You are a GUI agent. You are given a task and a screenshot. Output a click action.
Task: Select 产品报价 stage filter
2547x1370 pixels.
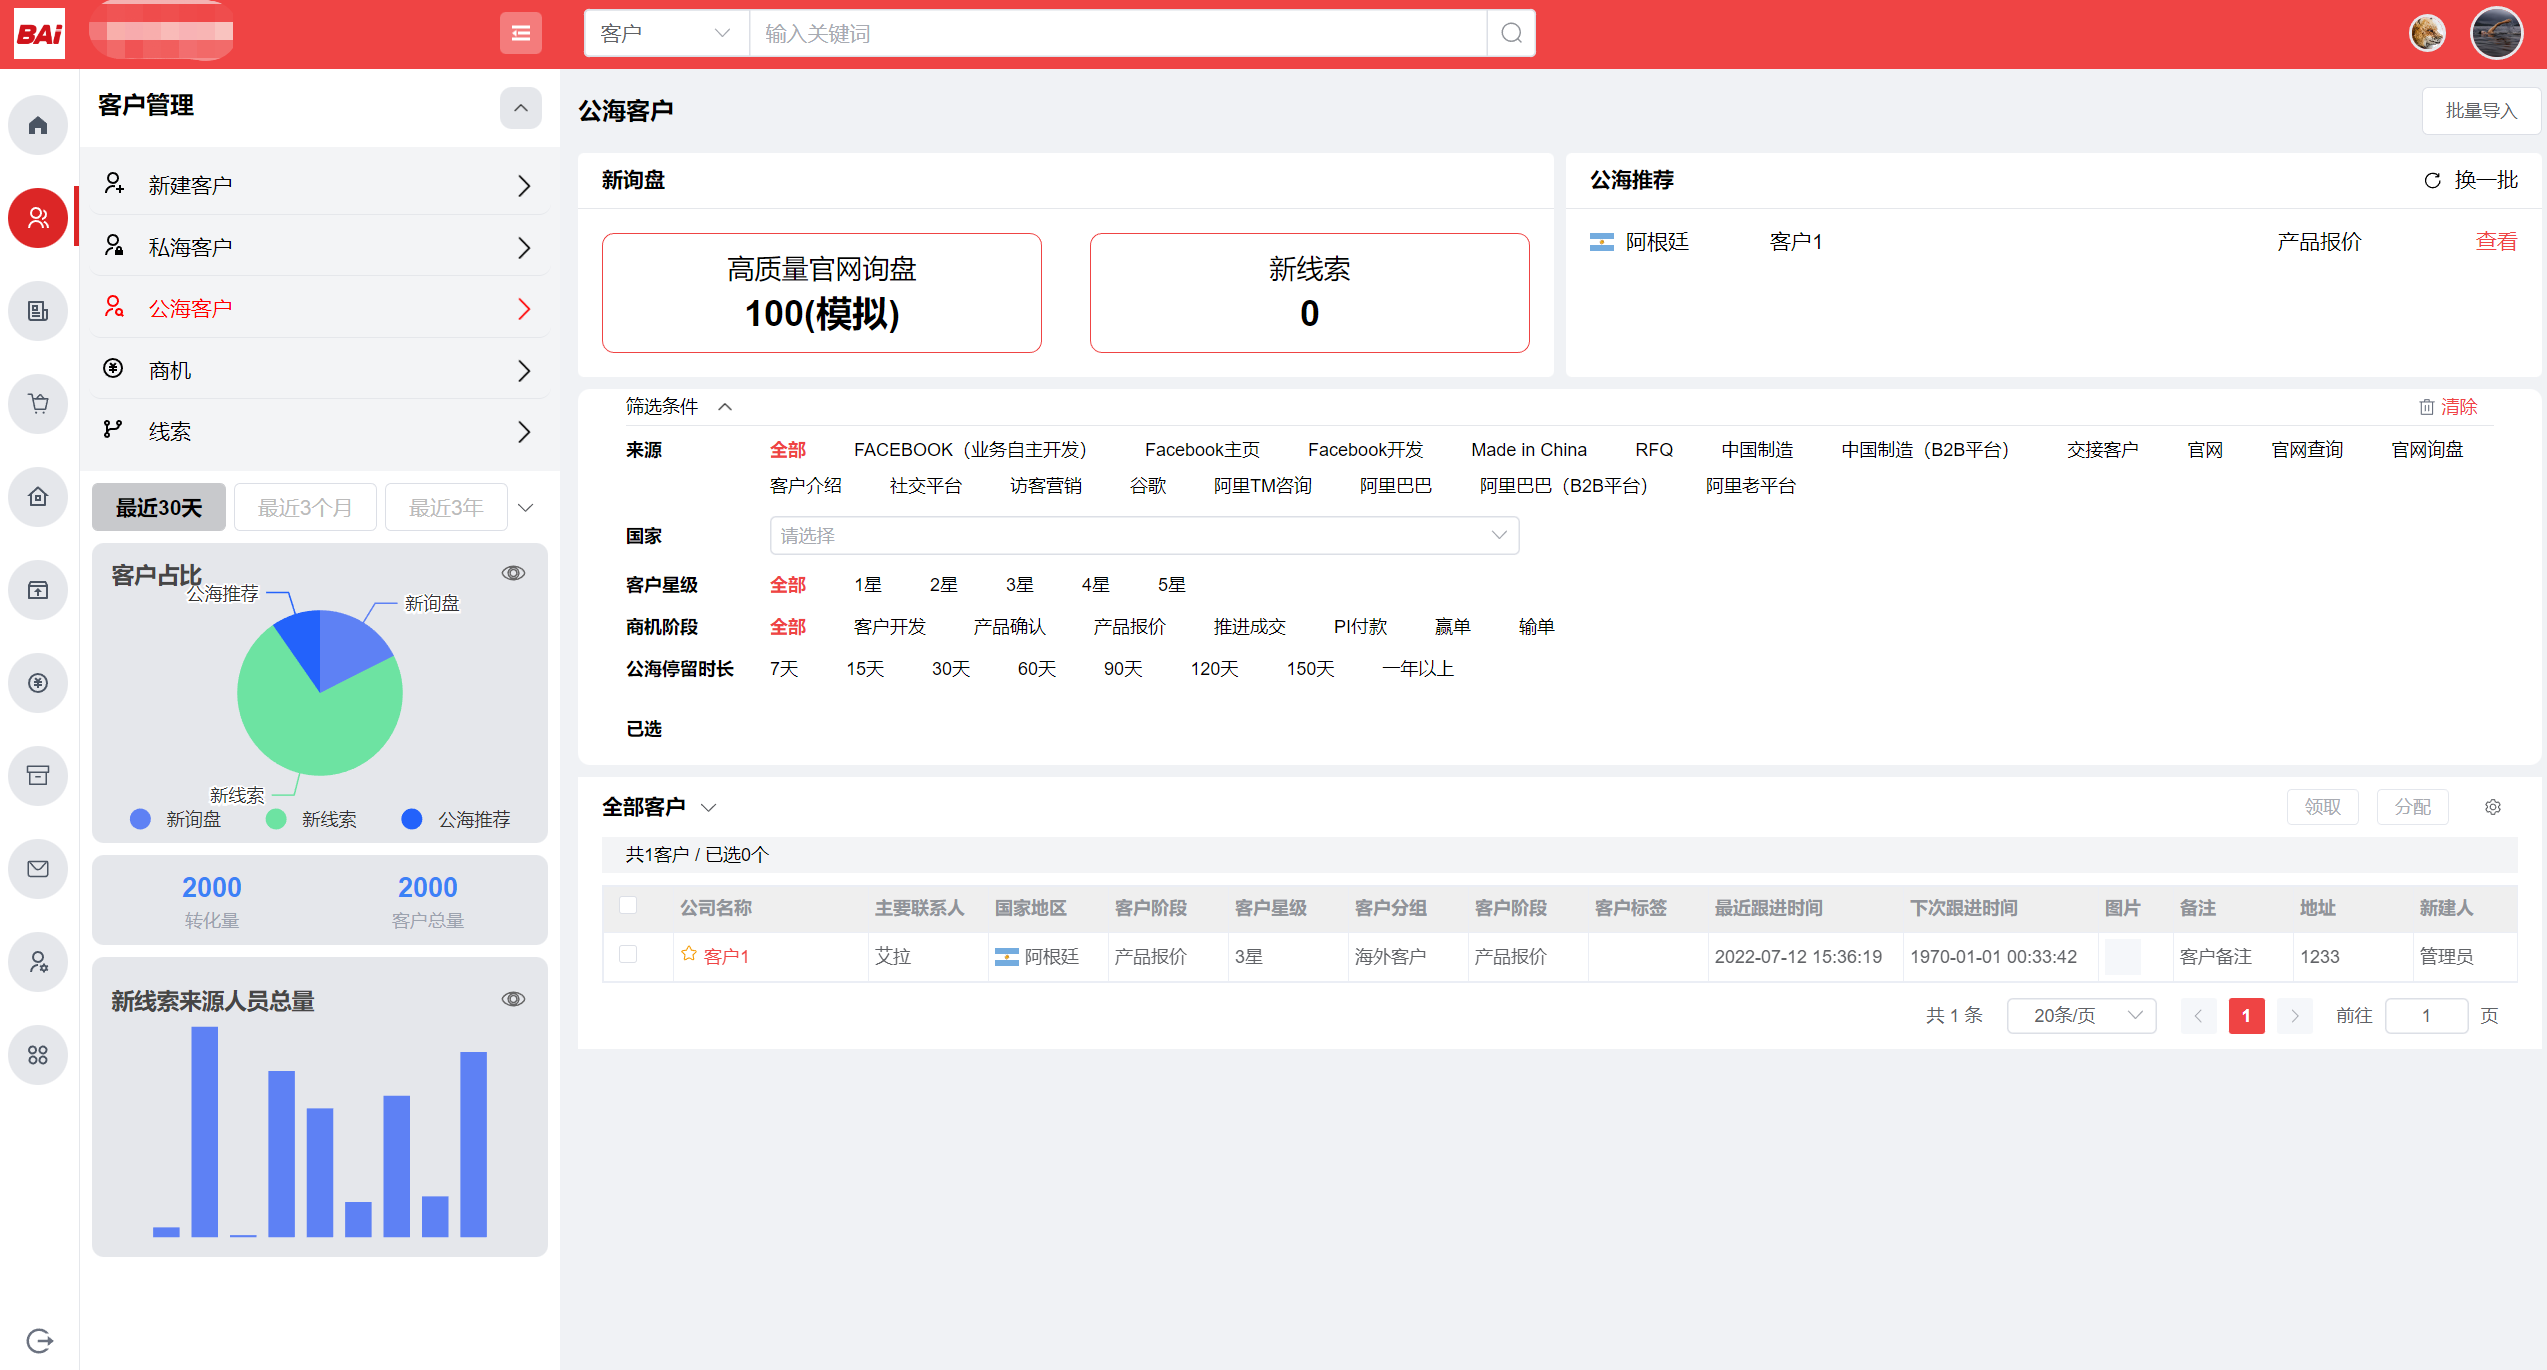(1129, 627)
